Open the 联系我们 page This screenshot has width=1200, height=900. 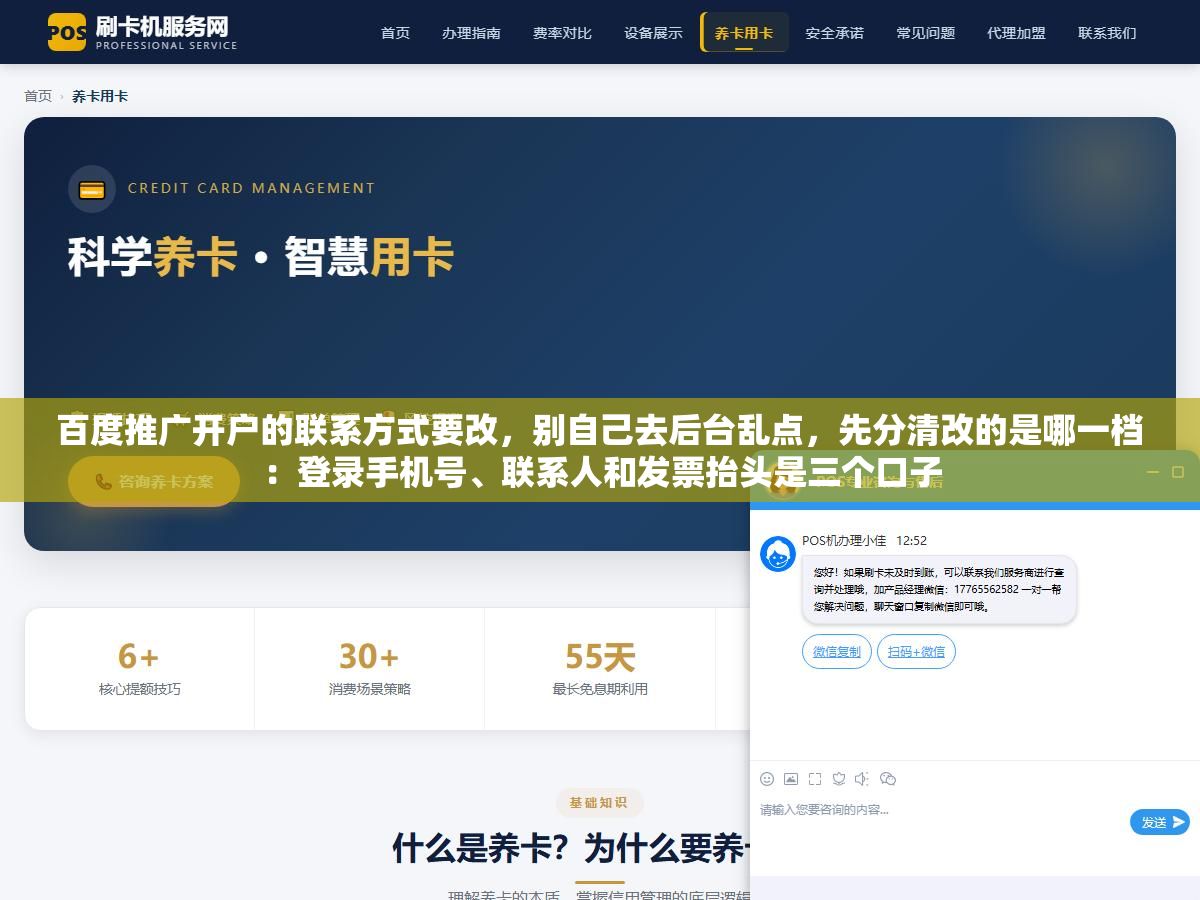pyautogui.click(x=1107, y=33)
